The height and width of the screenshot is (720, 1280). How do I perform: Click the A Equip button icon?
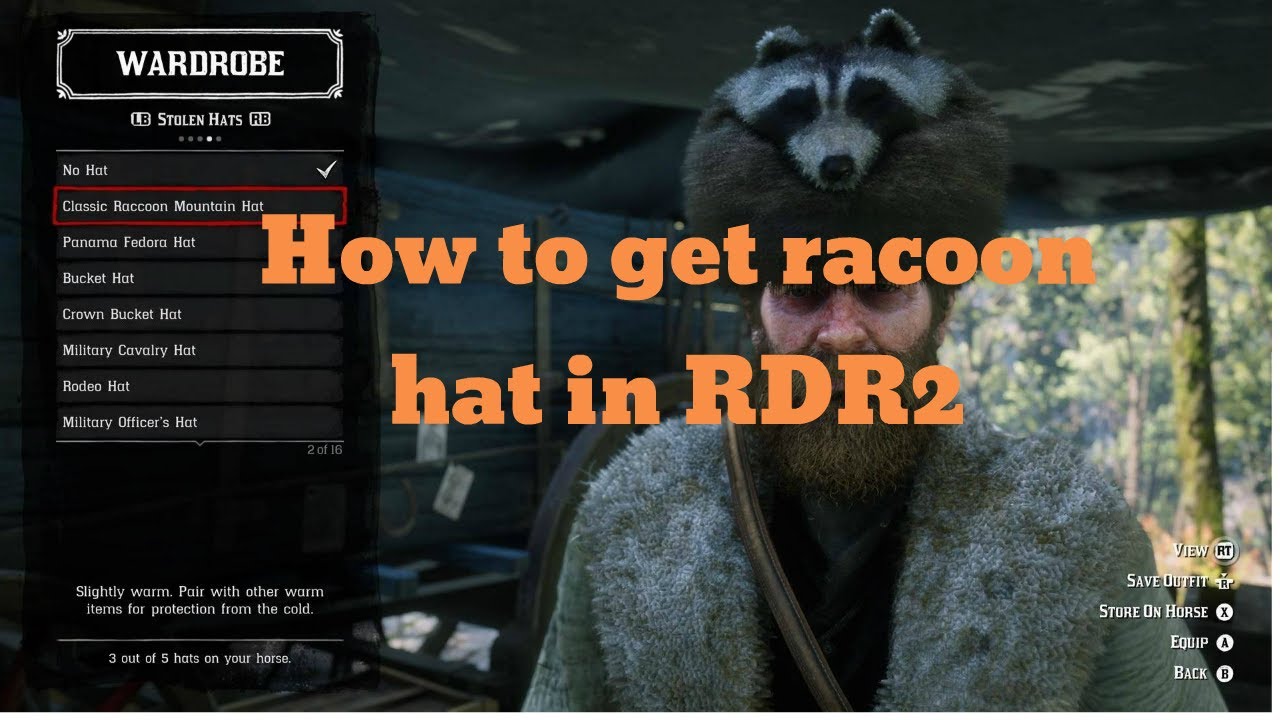1225,643
